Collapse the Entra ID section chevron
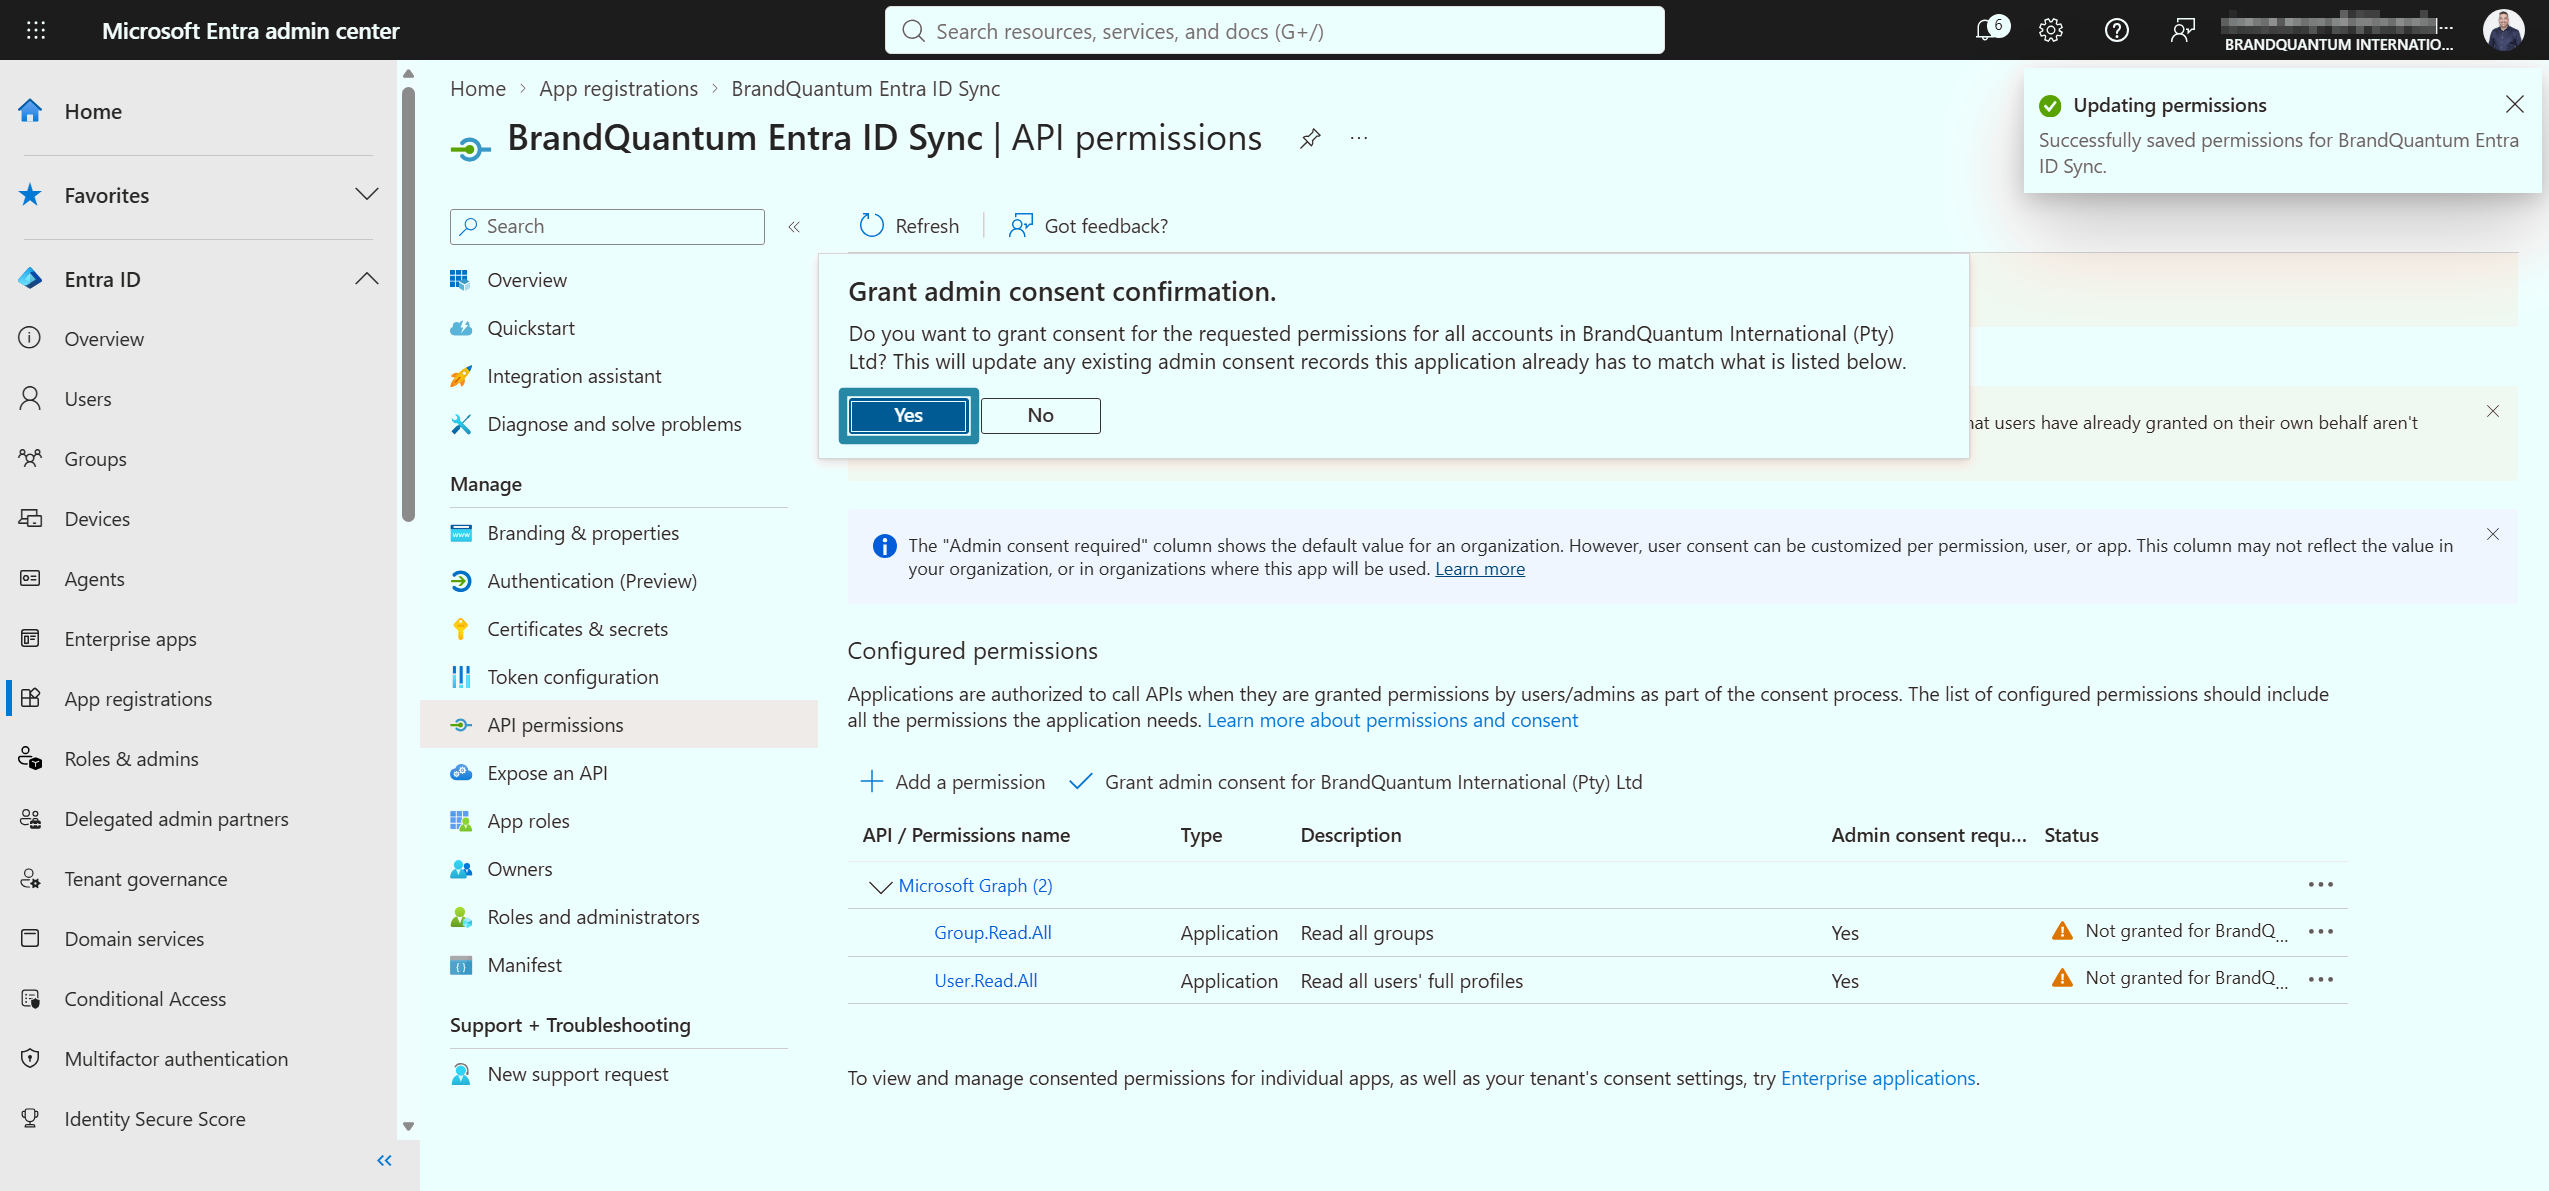This screenshot has width=2549, height=1191. coord(367,278)
